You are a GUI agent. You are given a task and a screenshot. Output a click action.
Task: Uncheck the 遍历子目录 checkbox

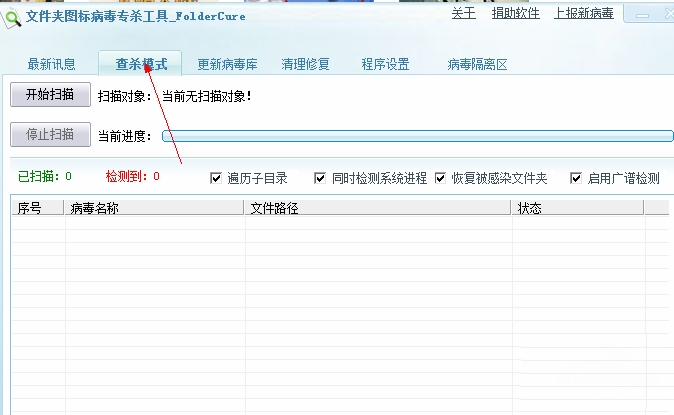(x=216, y=178)
